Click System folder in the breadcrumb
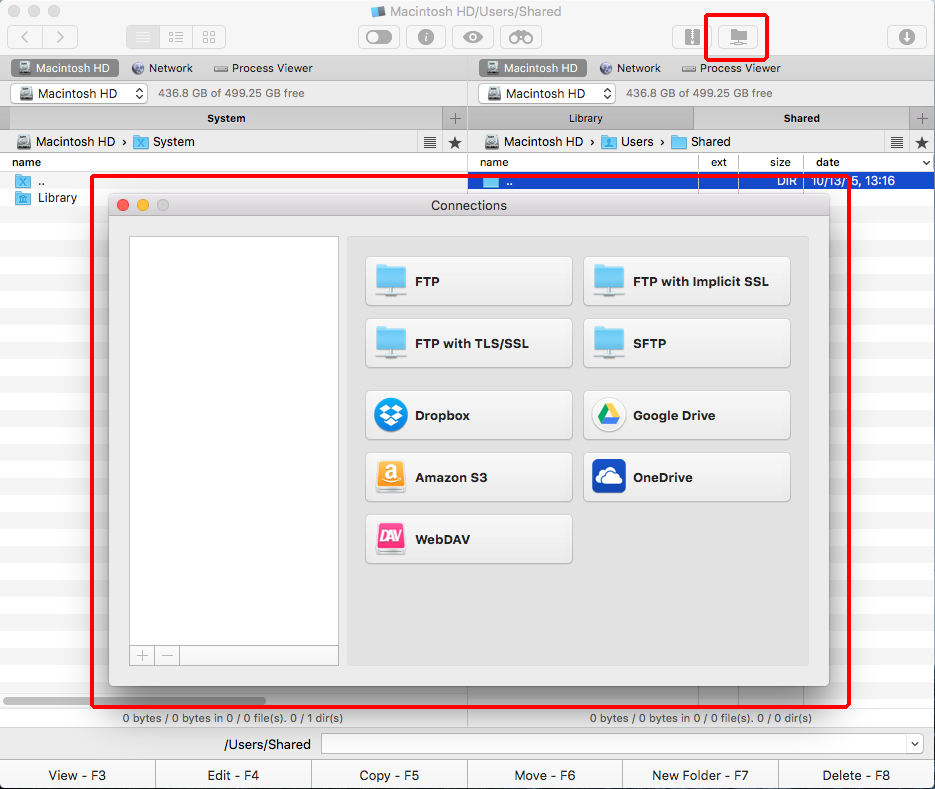Image resolution: width=935 pixels, height=789 pixels. [164, 142]
